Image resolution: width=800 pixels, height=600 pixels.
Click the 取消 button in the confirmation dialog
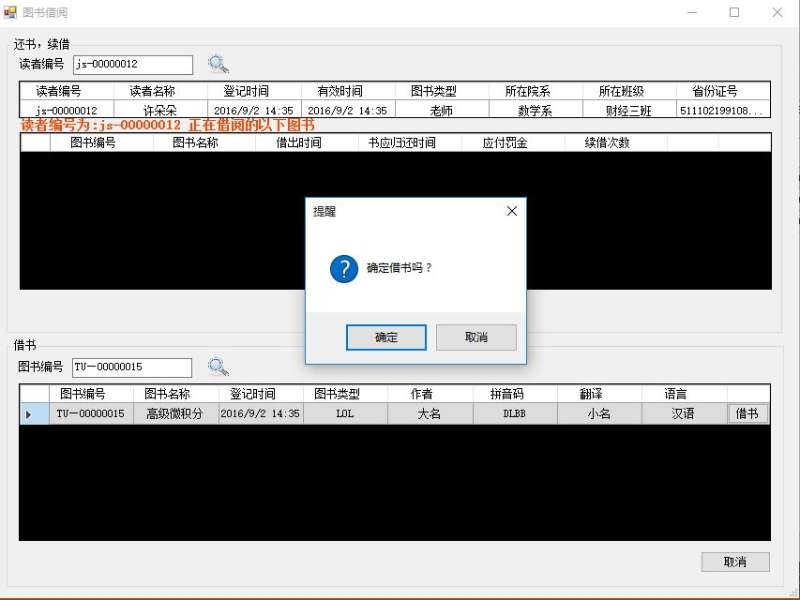(x=475, y=337)
